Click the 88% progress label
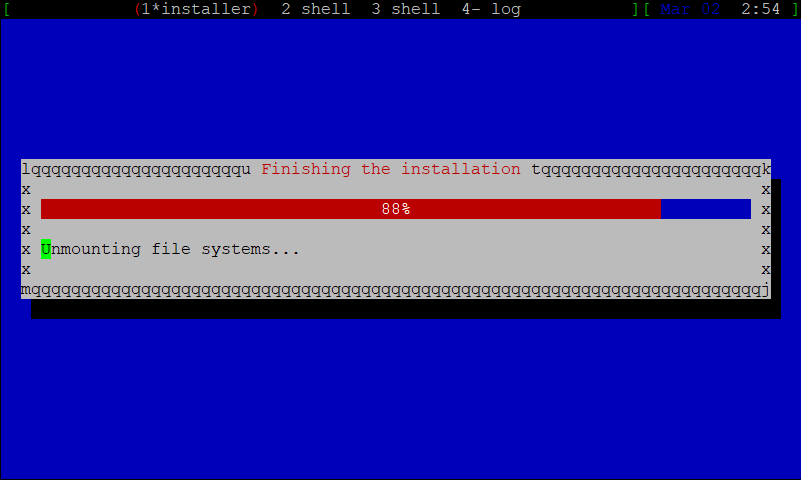 (396, 209)
